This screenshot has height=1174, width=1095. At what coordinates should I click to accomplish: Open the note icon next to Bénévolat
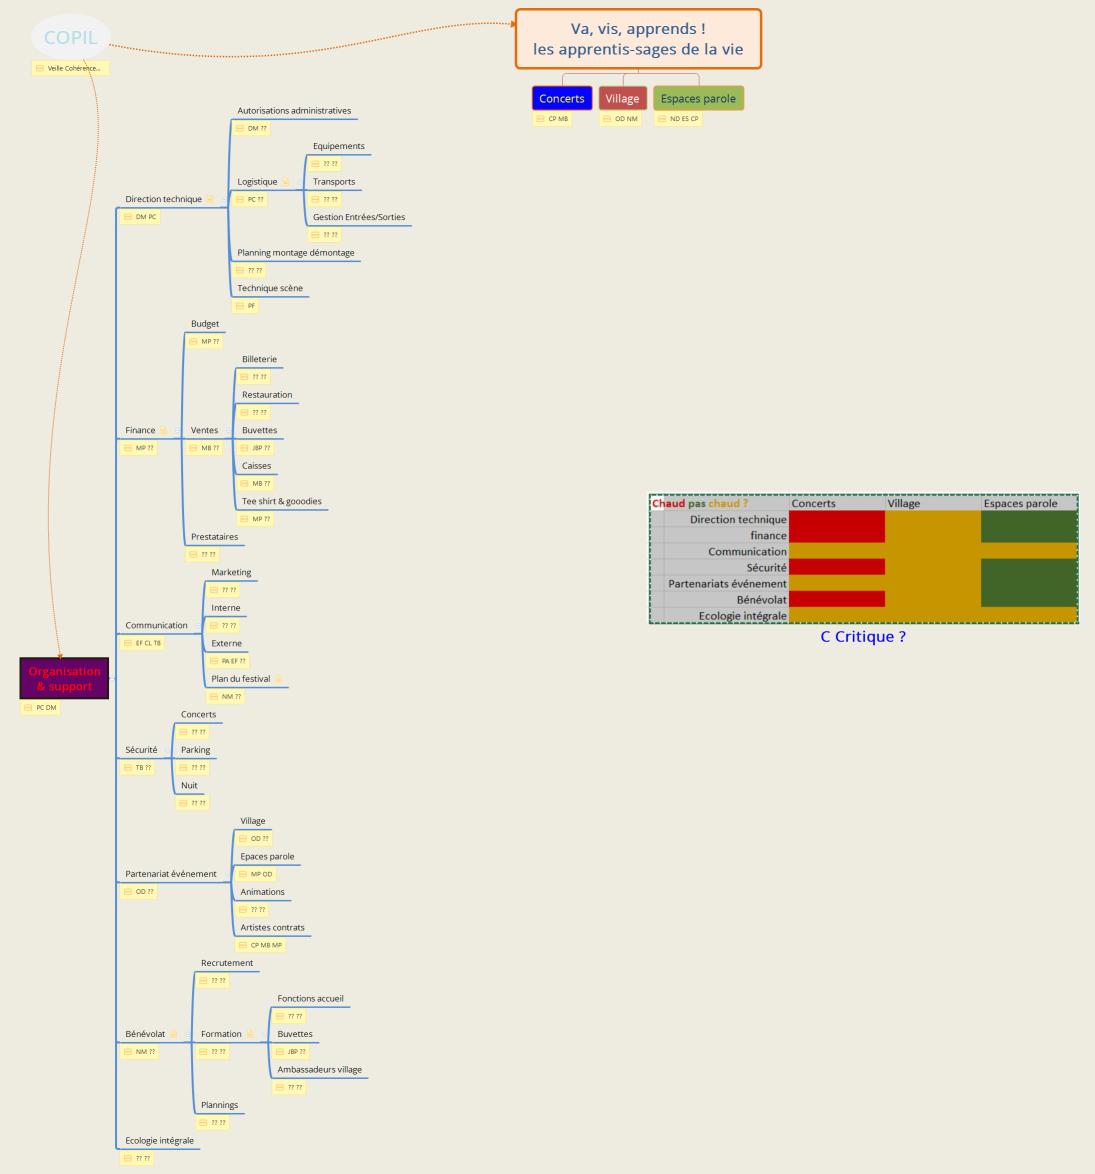pyautogui.click(x=174, y=1034)
